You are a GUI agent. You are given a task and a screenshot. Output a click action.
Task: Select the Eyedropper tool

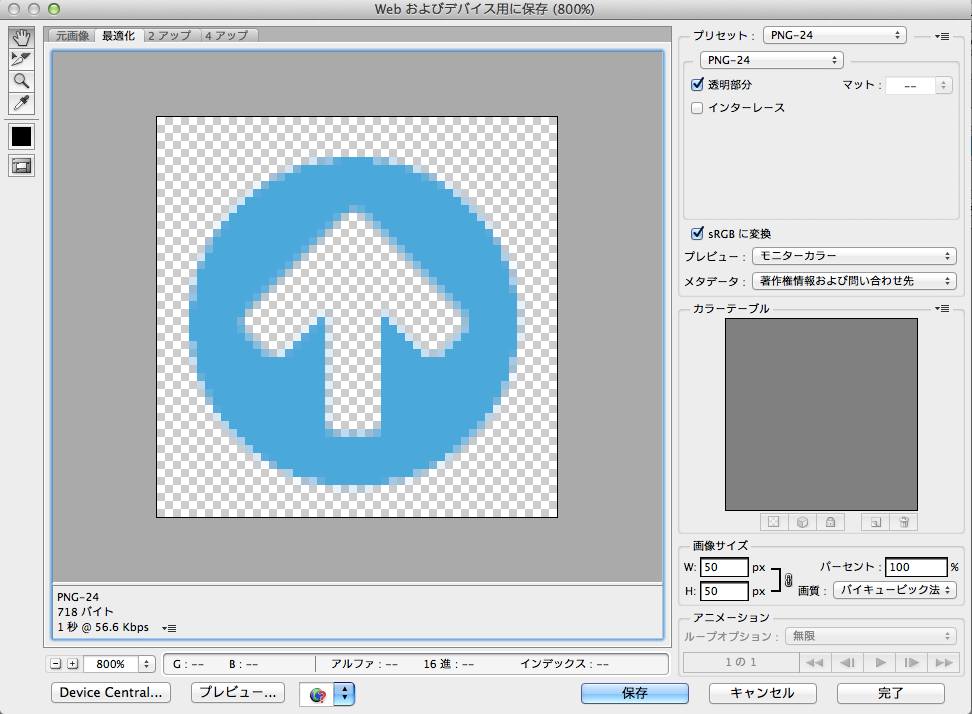[x=21, y=103]
